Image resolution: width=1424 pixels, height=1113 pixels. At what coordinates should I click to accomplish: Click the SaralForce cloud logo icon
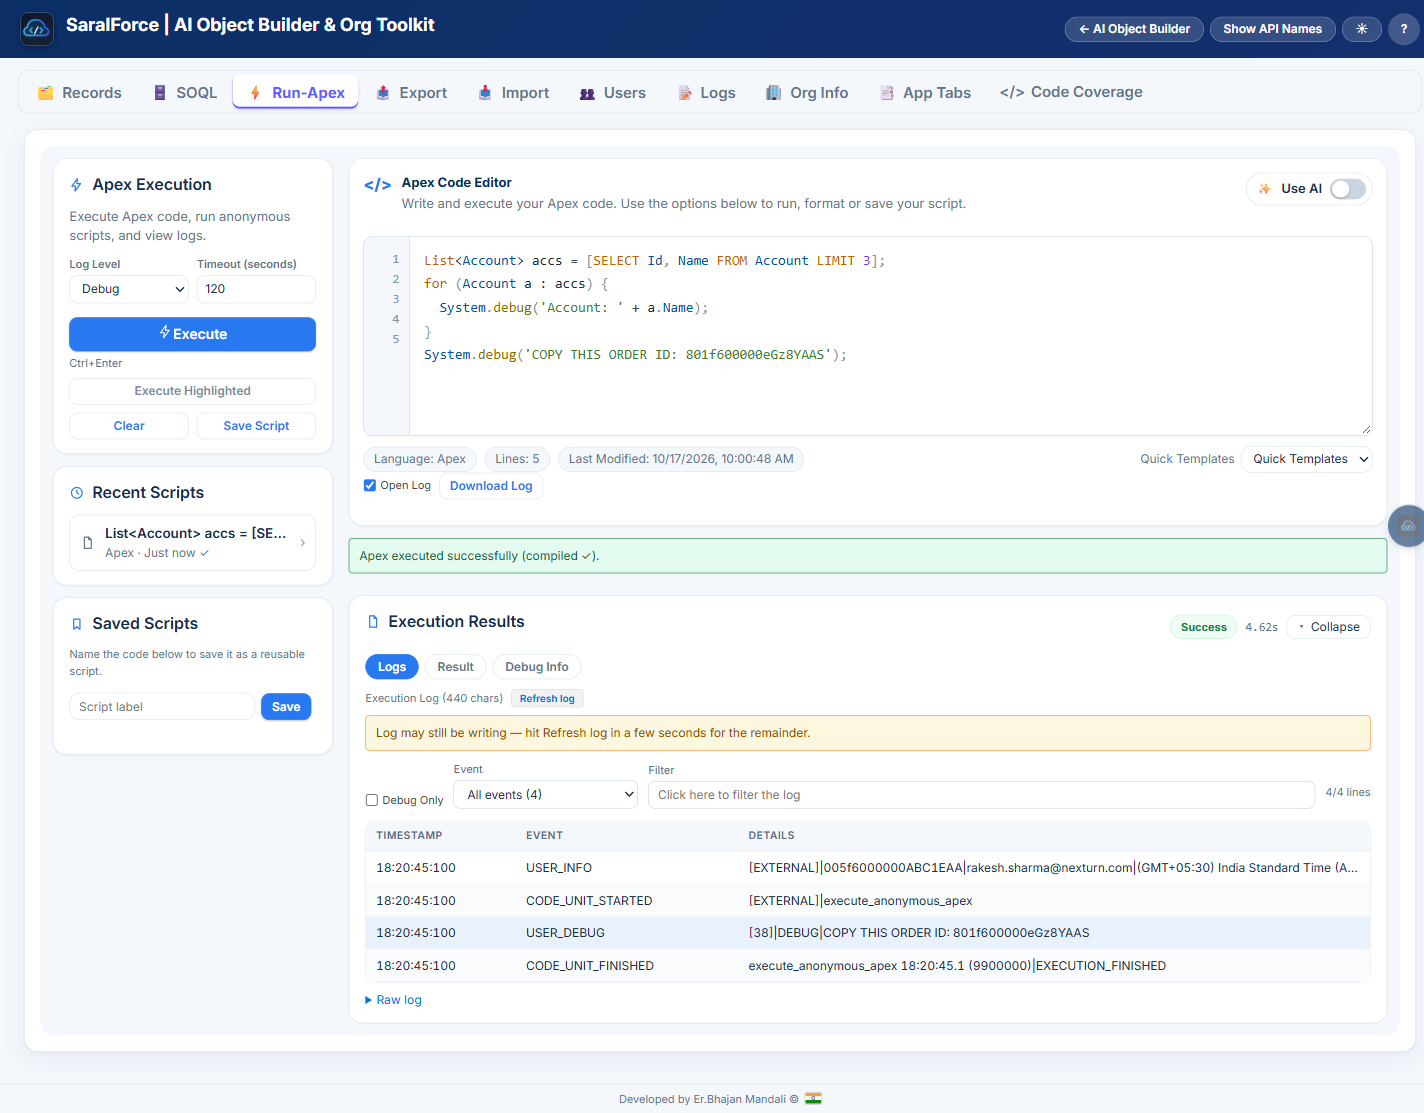(x=37, y=29)
